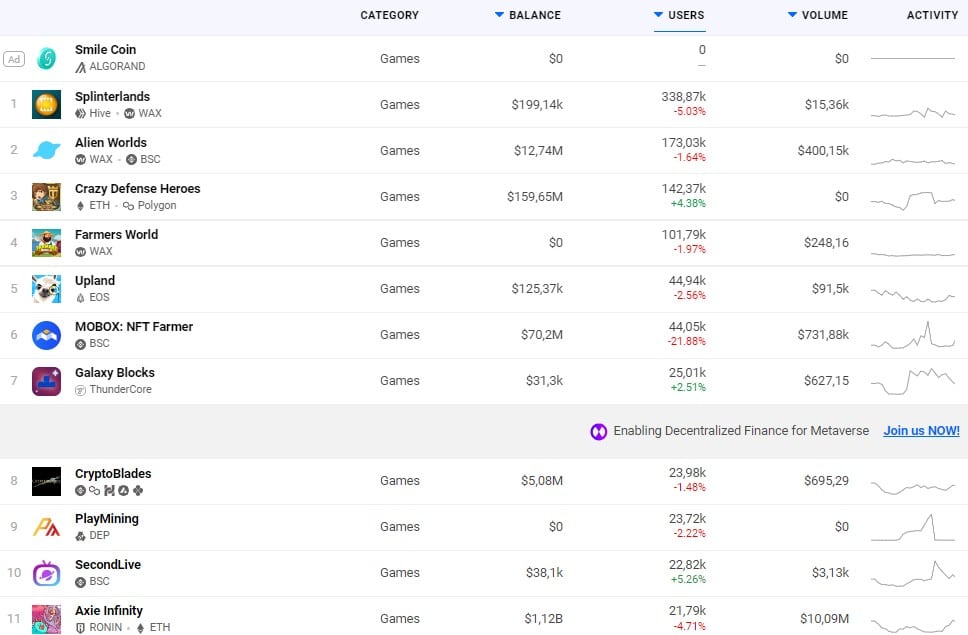Viewport: 968px width, 635px height.
Task: Click the Hive chain icon under Splinterlands
Action: click(x=80, y=114)
